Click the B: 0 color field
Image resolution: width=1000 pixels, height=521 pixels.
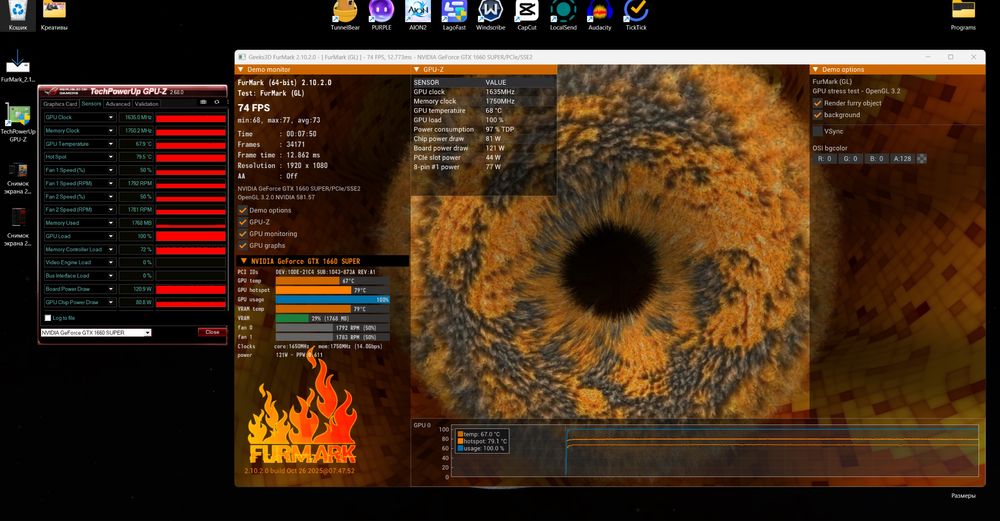(877, 159)
